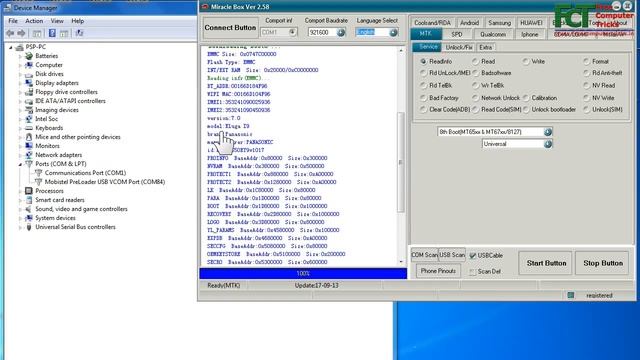
Task: Switch to the Samsung tab
Action: pos(500,23)
